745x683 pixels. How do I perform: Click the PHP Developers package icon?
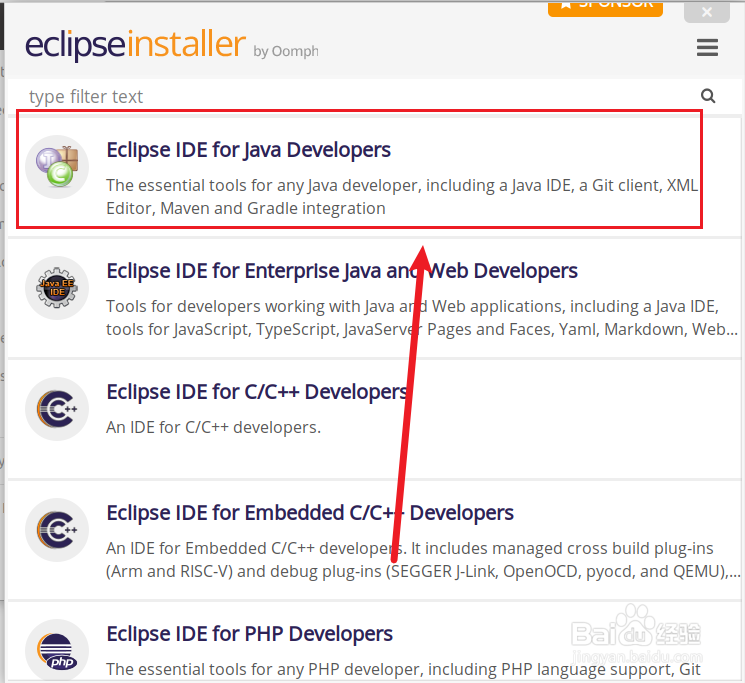coord(57,651)
